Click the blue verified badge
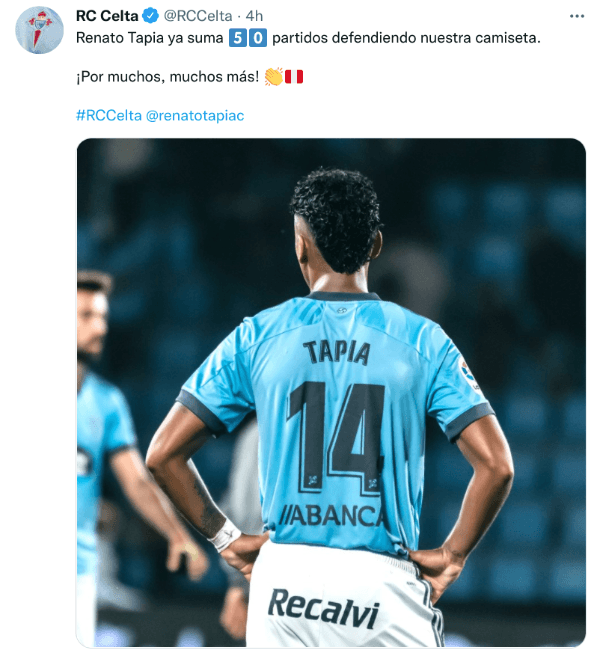Viewport: 600px width, 656px height. 150,16
